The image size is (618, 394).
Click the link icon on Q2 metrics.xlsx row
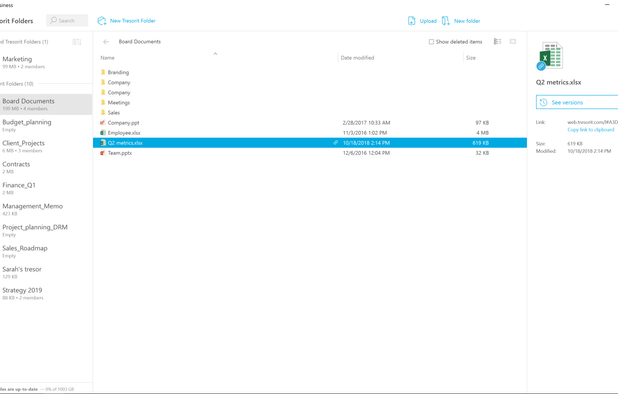coord(335,143)
